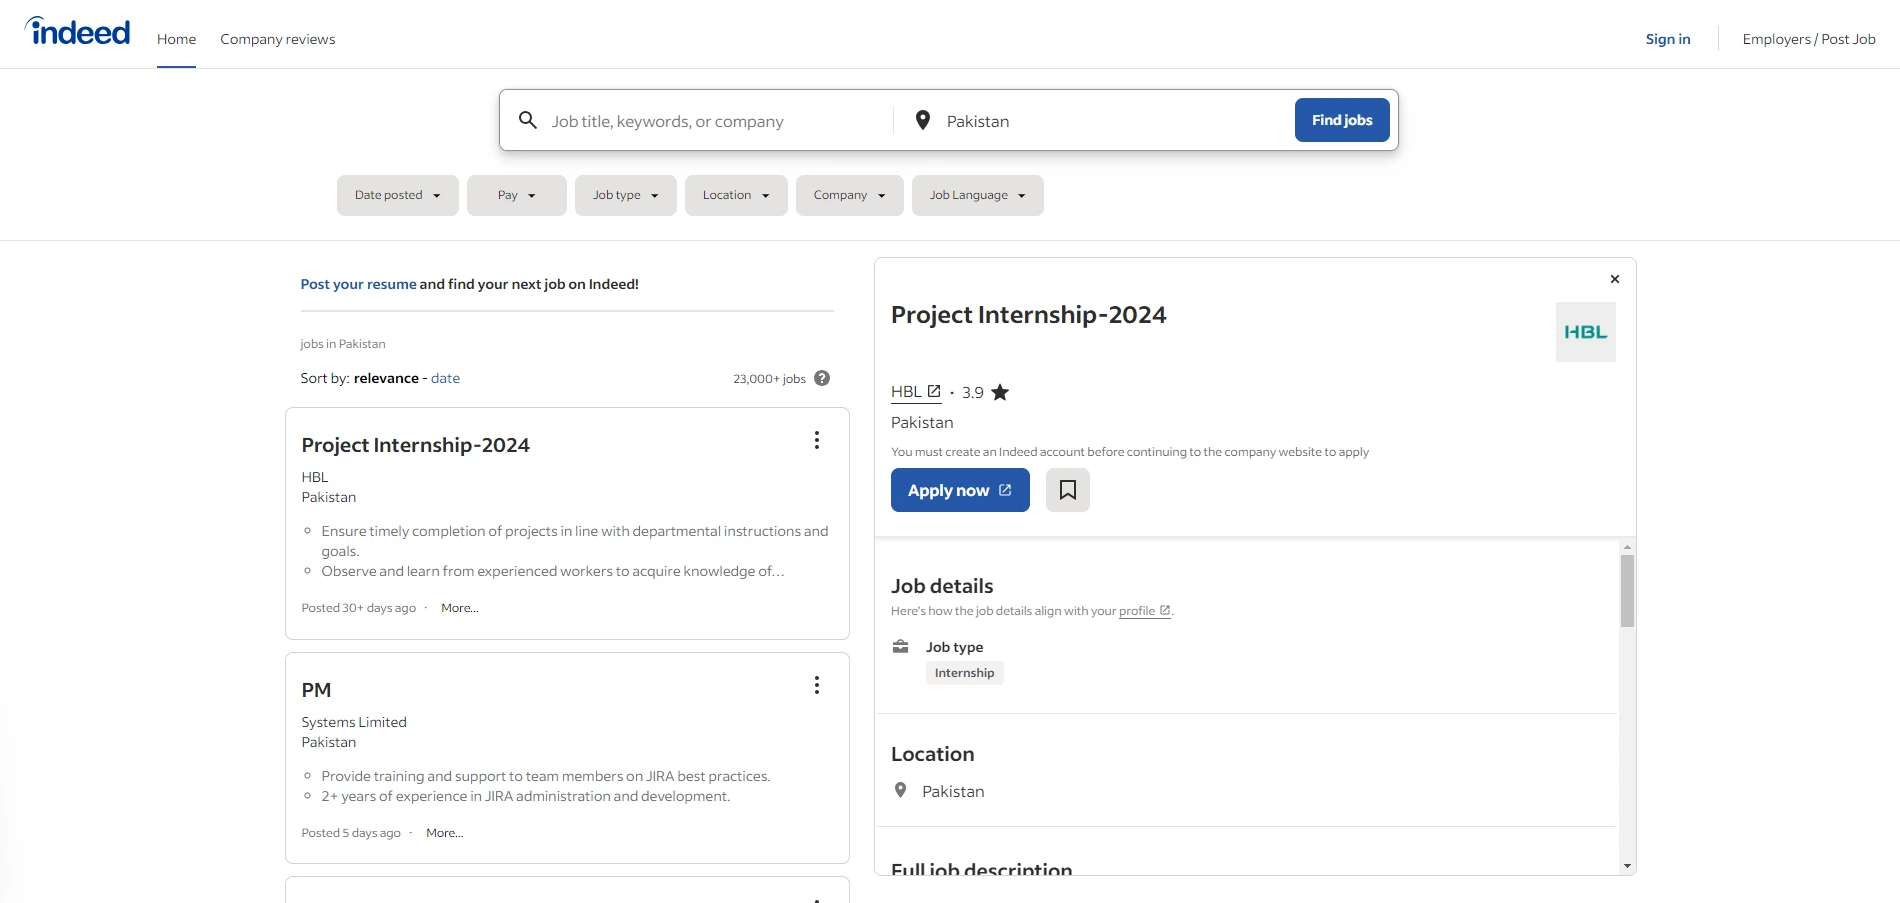
Task: Click the search magnifier icon
Action: (528, 121)
